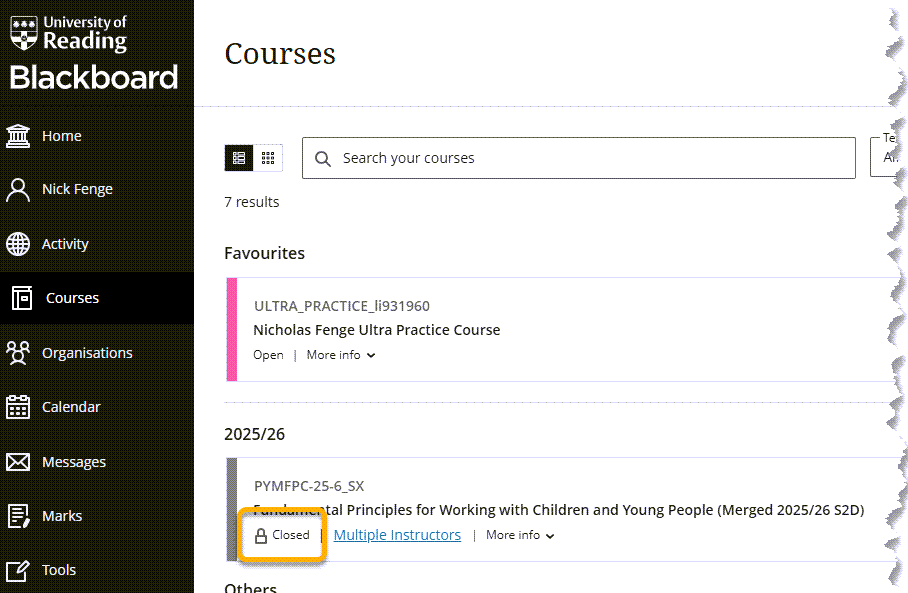Click the Activity globe icon
908x593 pixels.
(18, 244)
